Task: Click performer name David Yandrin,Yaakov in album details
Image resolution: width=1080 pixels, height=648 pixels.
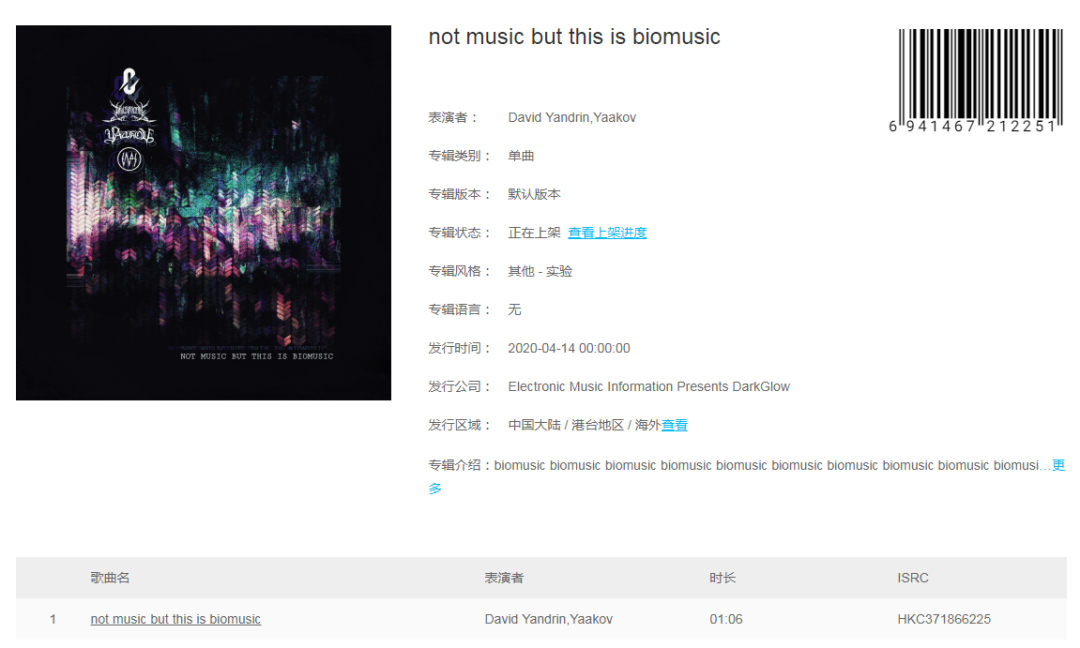Action: [x=572, y=118]
